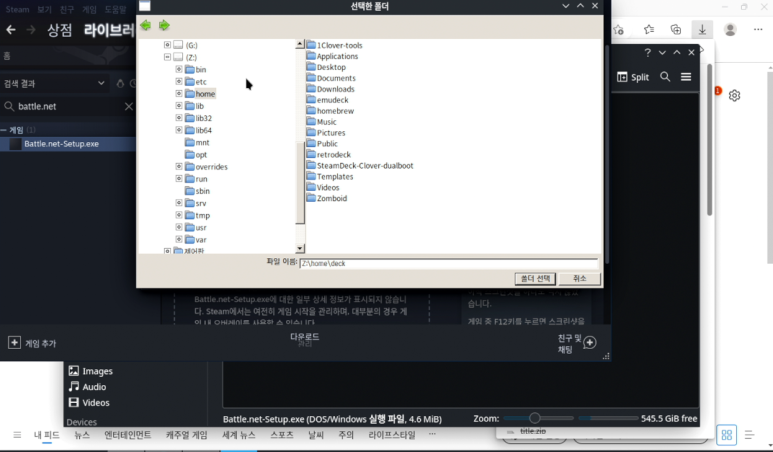
Task: Click the Cancel button in dialog
Action: pos(580,278)
